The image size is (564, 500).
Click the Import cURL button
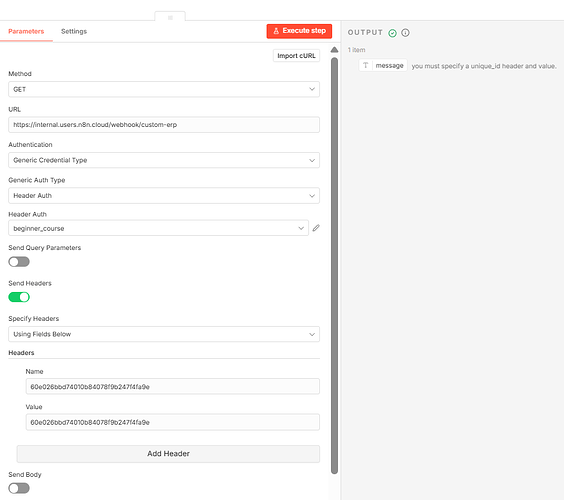pyautogui.click(x=296, y=56)
